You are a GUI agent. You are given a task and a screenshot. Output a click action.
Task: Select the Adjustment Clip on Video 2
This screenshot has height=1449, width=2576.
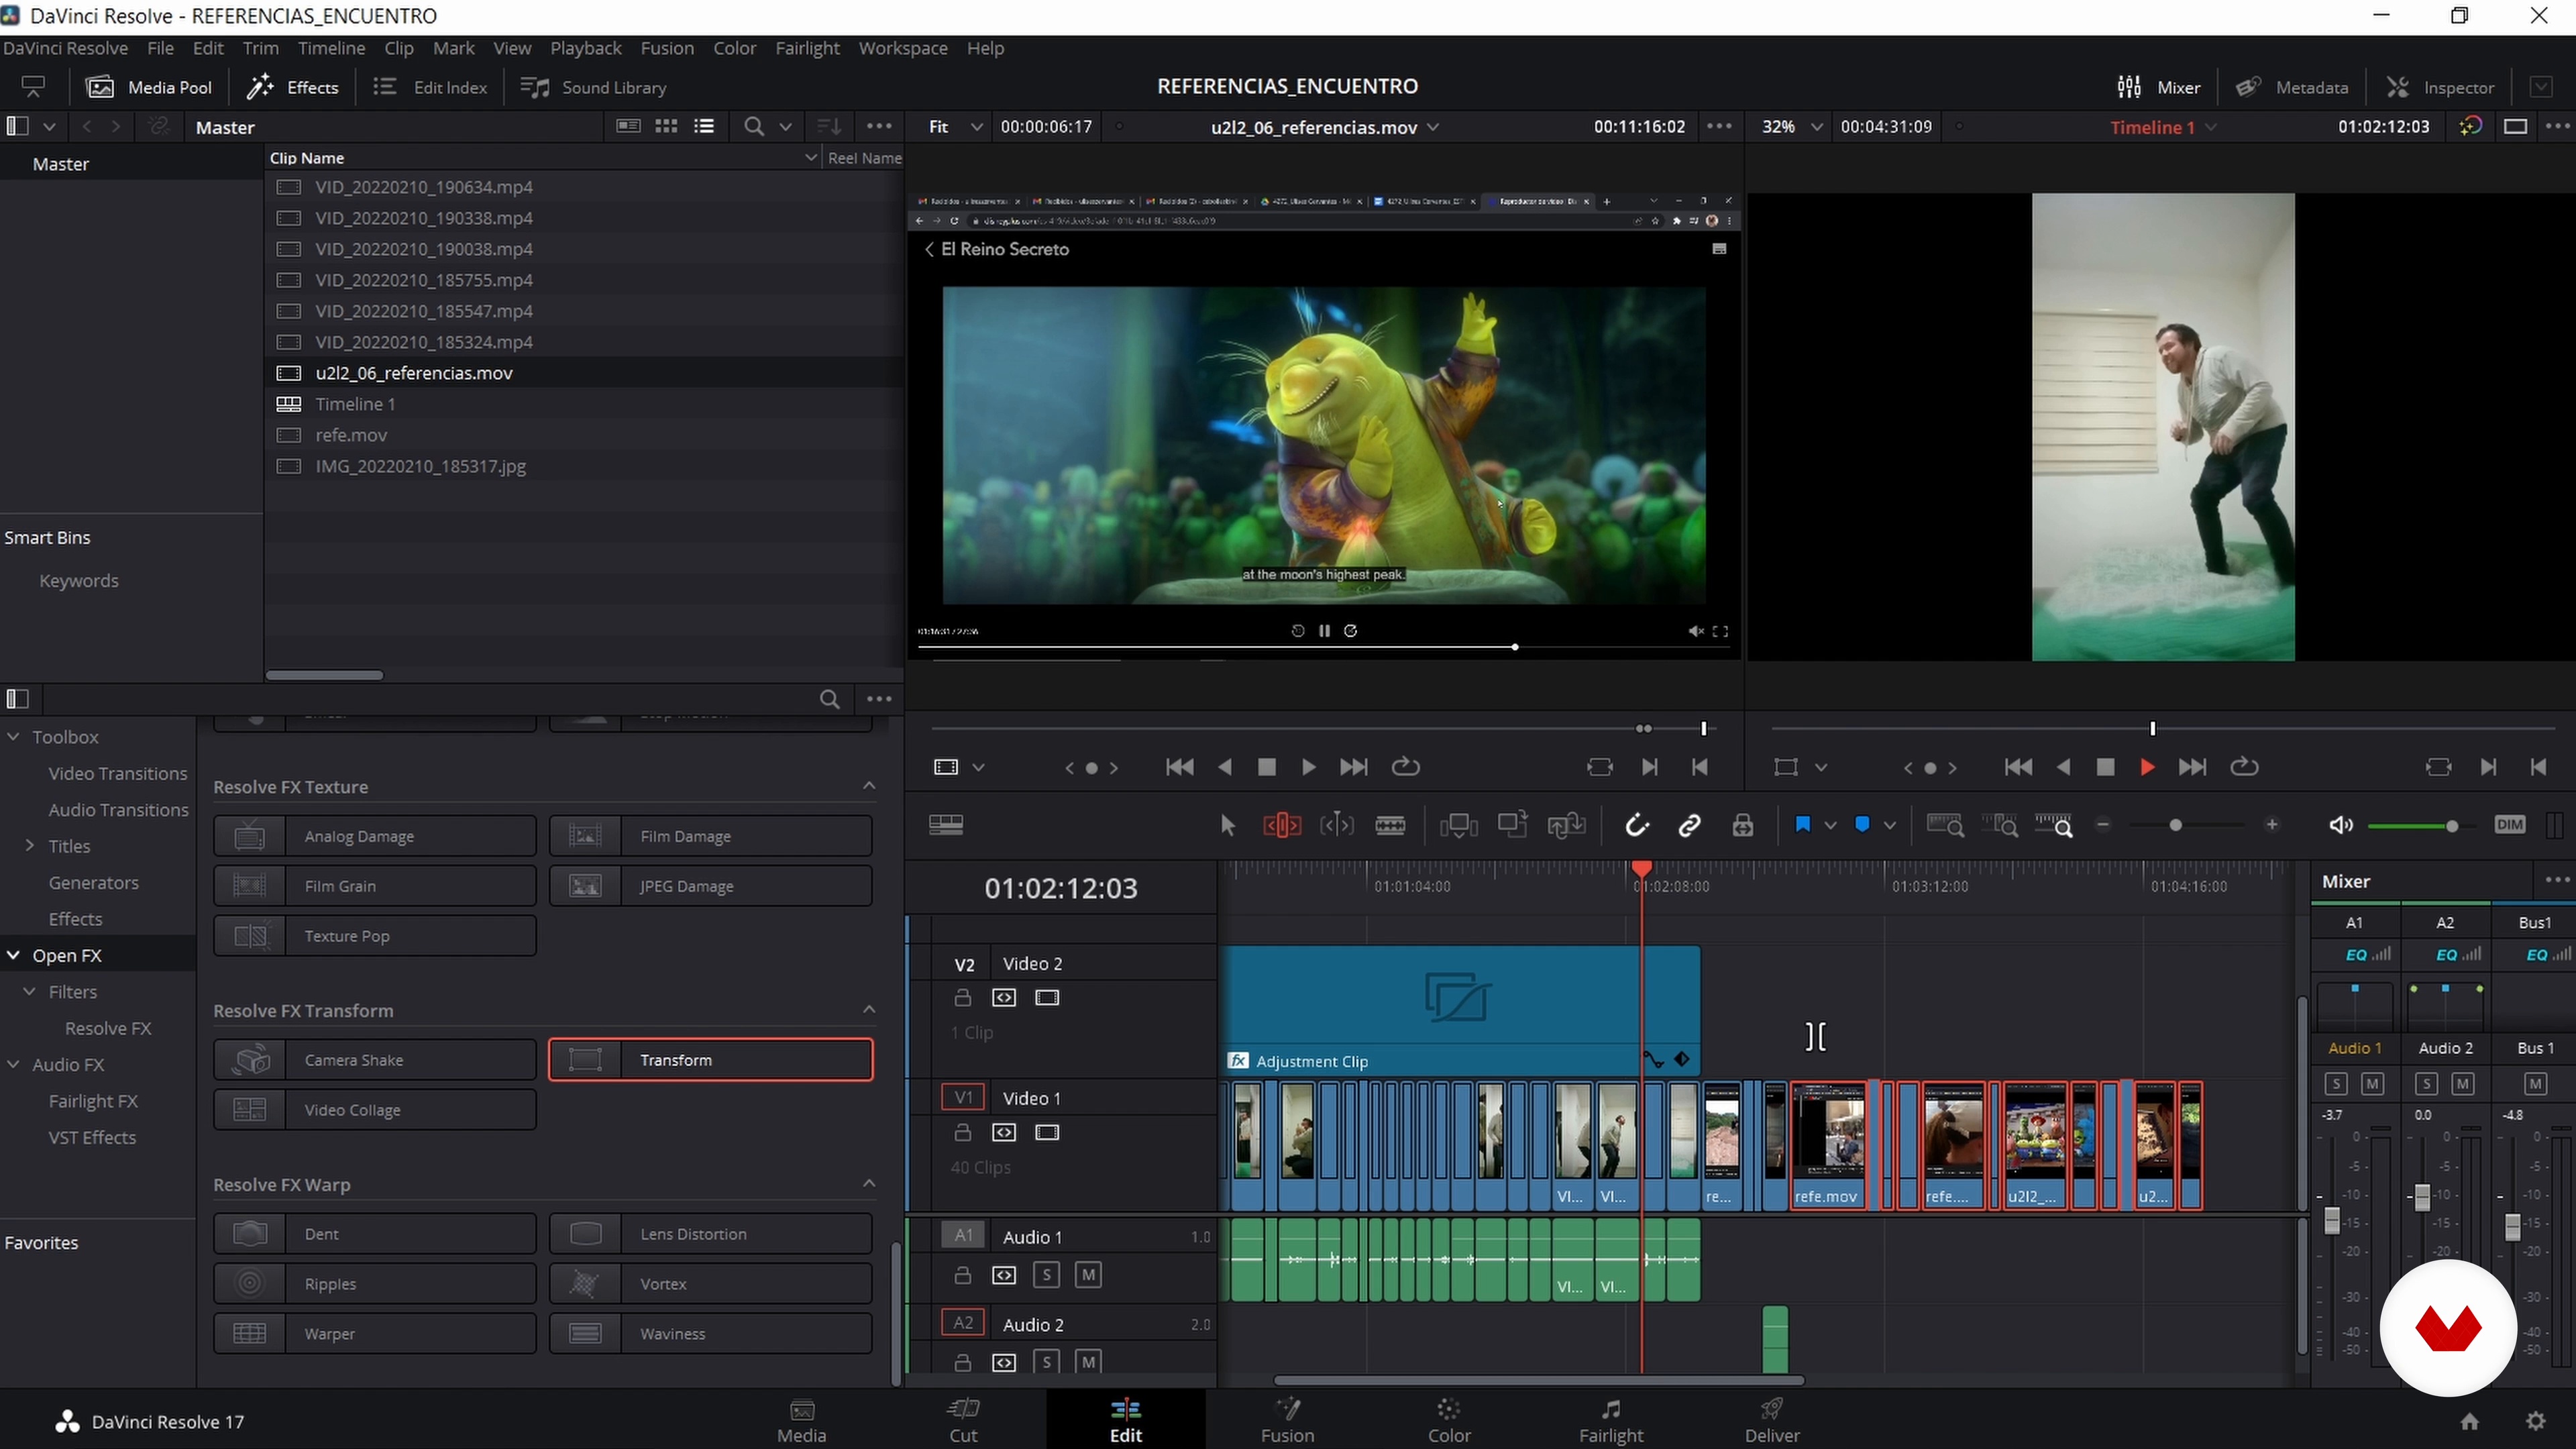click(x=1460, y=1010)
